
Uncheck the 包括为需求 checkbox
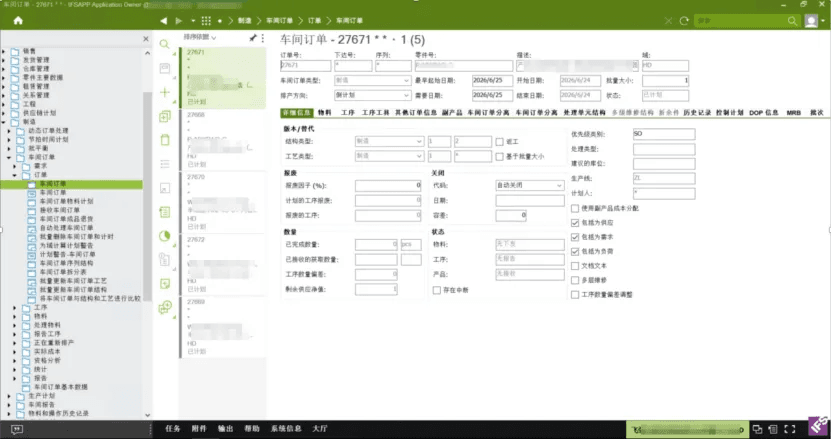[x=575, y=237]
